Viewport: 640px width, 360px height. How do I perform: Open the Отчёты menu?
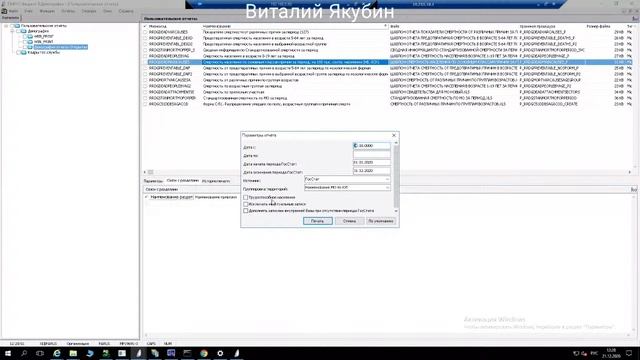[x=68, y=11]
